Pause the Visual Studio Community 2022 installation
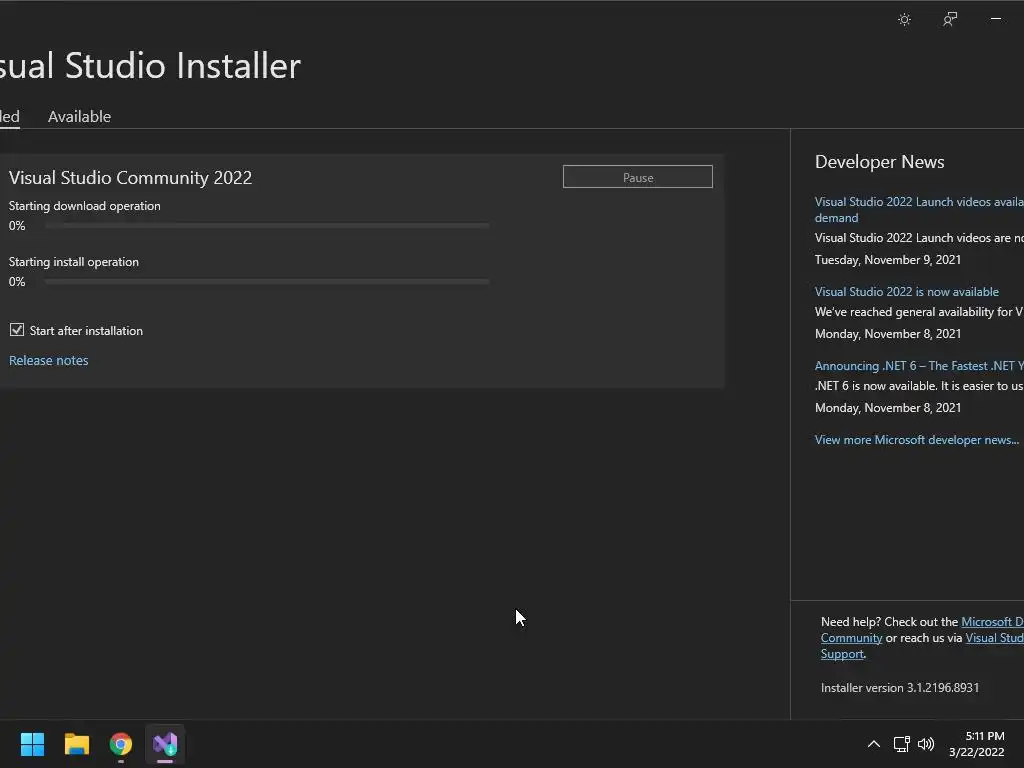This screenshot has width=1024, height=768. point(637,177)
